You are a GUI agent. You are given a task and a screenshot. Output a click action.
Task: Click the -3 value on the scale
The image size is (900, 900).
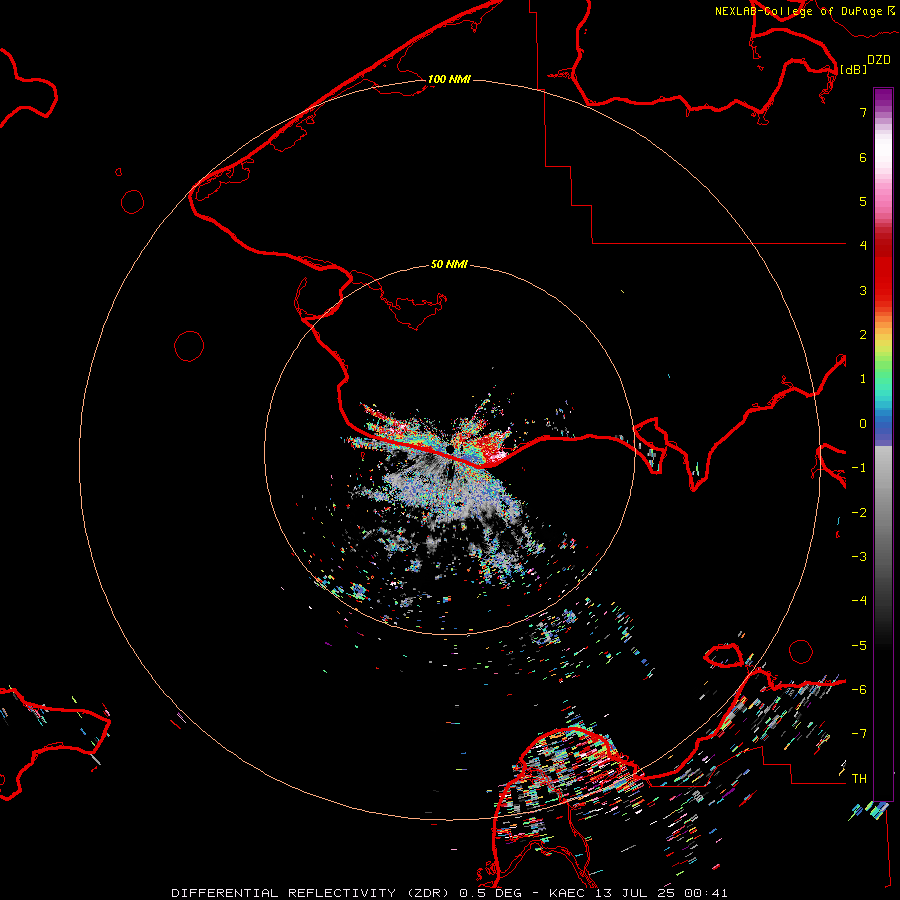point(859,557)
